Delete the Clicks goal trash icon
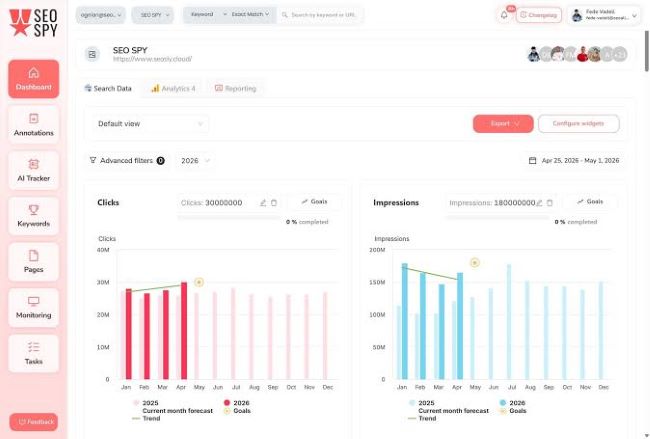This screenshot has height=439, width=650. point(274,203)
